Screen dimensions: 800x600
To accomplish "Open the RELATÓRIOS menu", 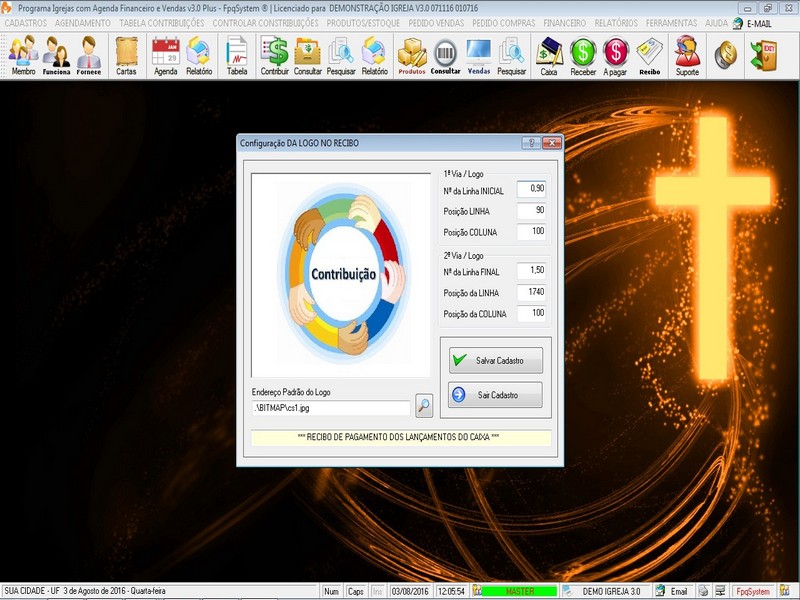I will 616,22.
